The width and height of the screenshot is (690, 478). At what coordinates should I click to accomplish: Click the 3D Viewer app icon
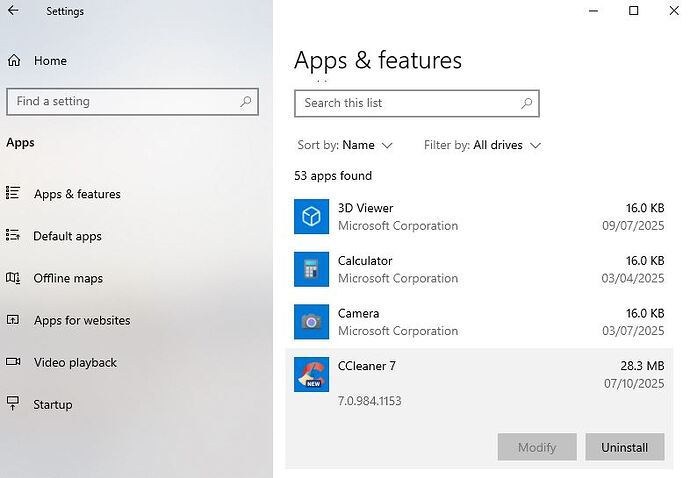point(311,217)
